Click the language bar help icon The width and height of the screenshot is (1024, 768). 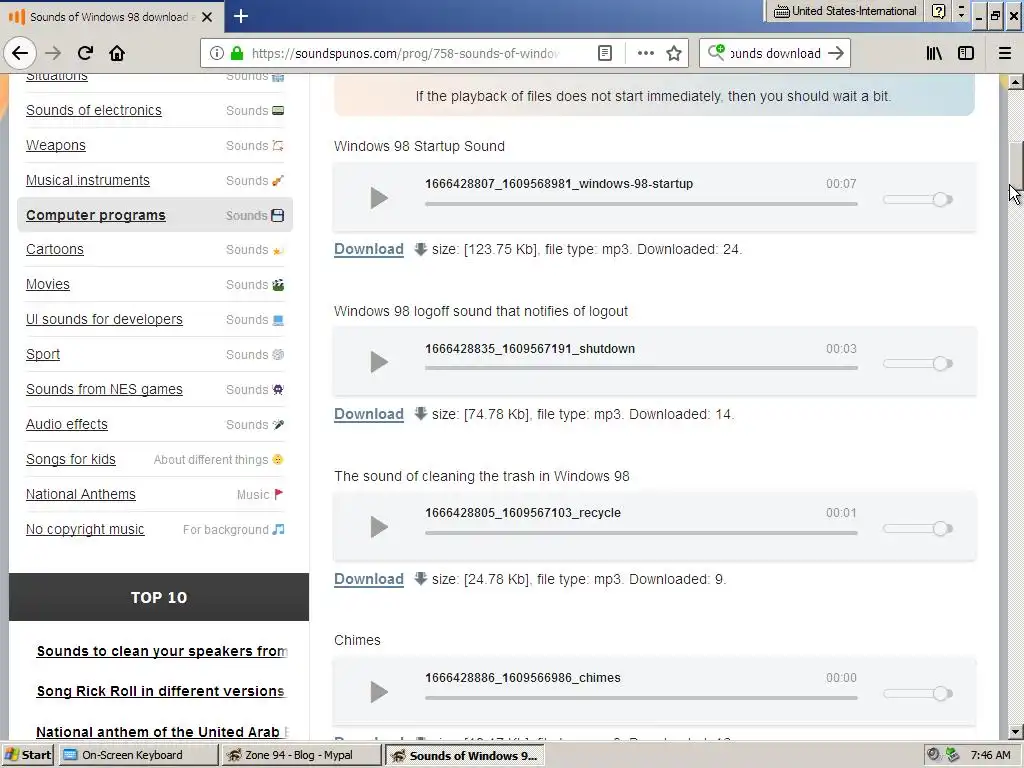938,11
